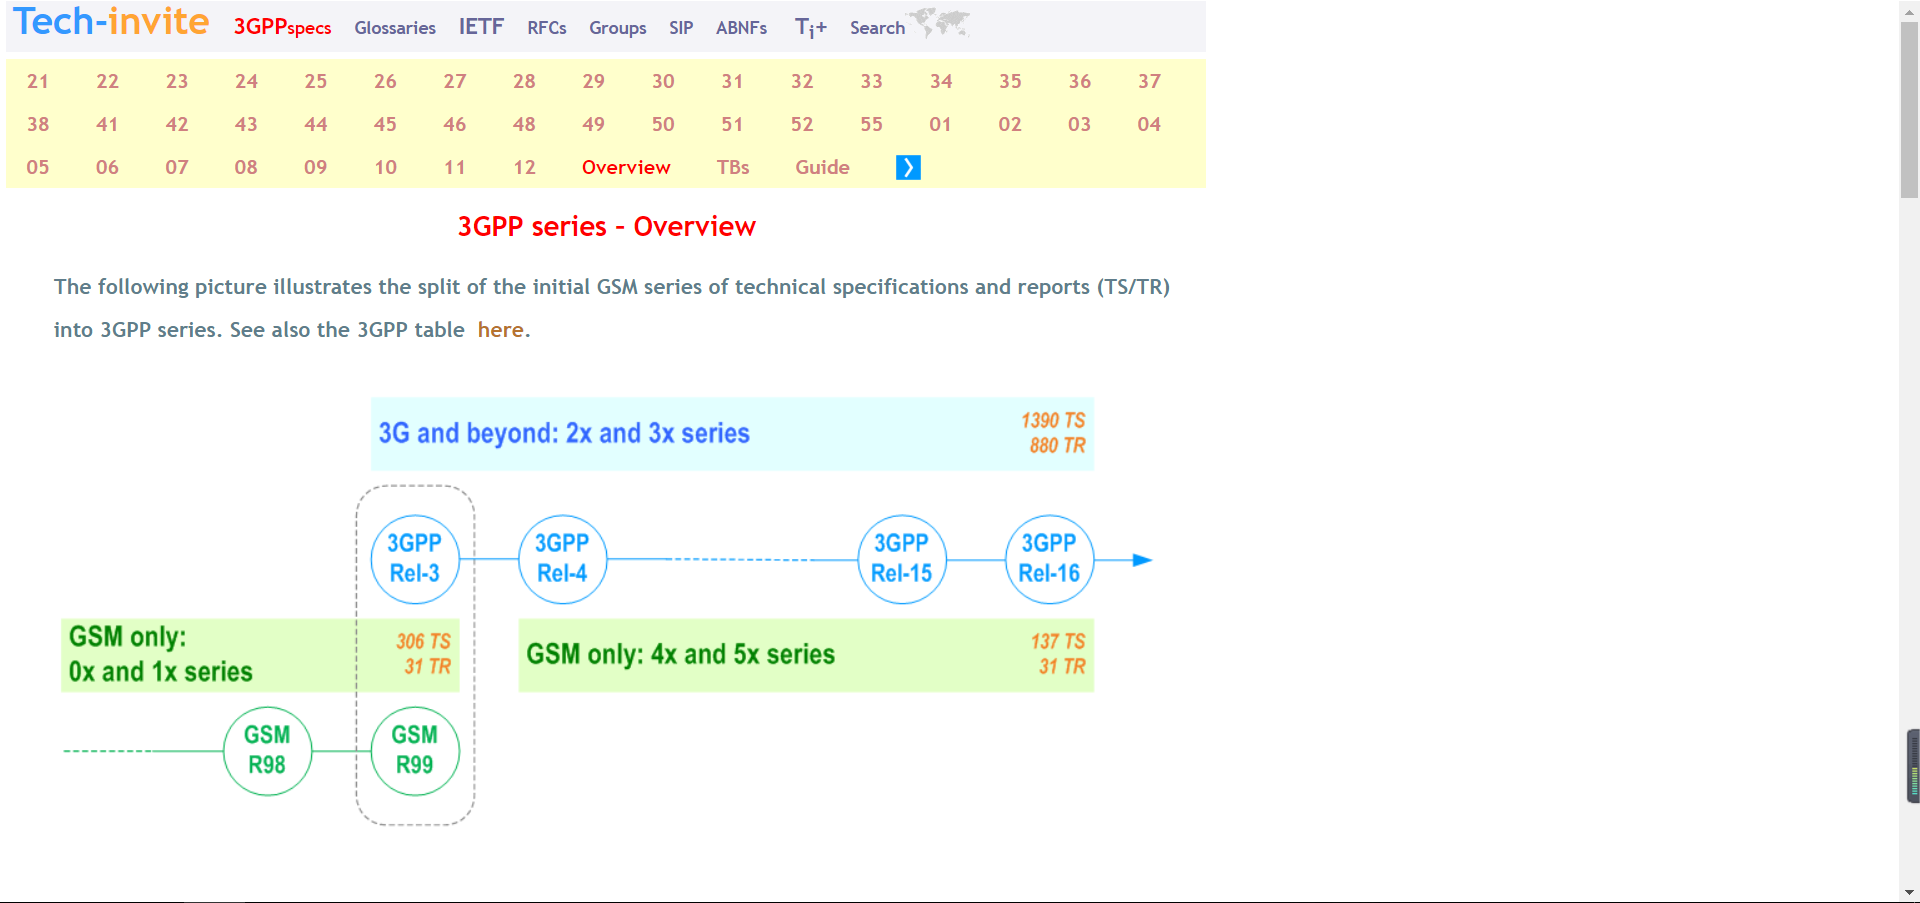Open the 3GPPspecs menu
The height and width of the screenshot is (903, 1920).
[x=282, y=27]
